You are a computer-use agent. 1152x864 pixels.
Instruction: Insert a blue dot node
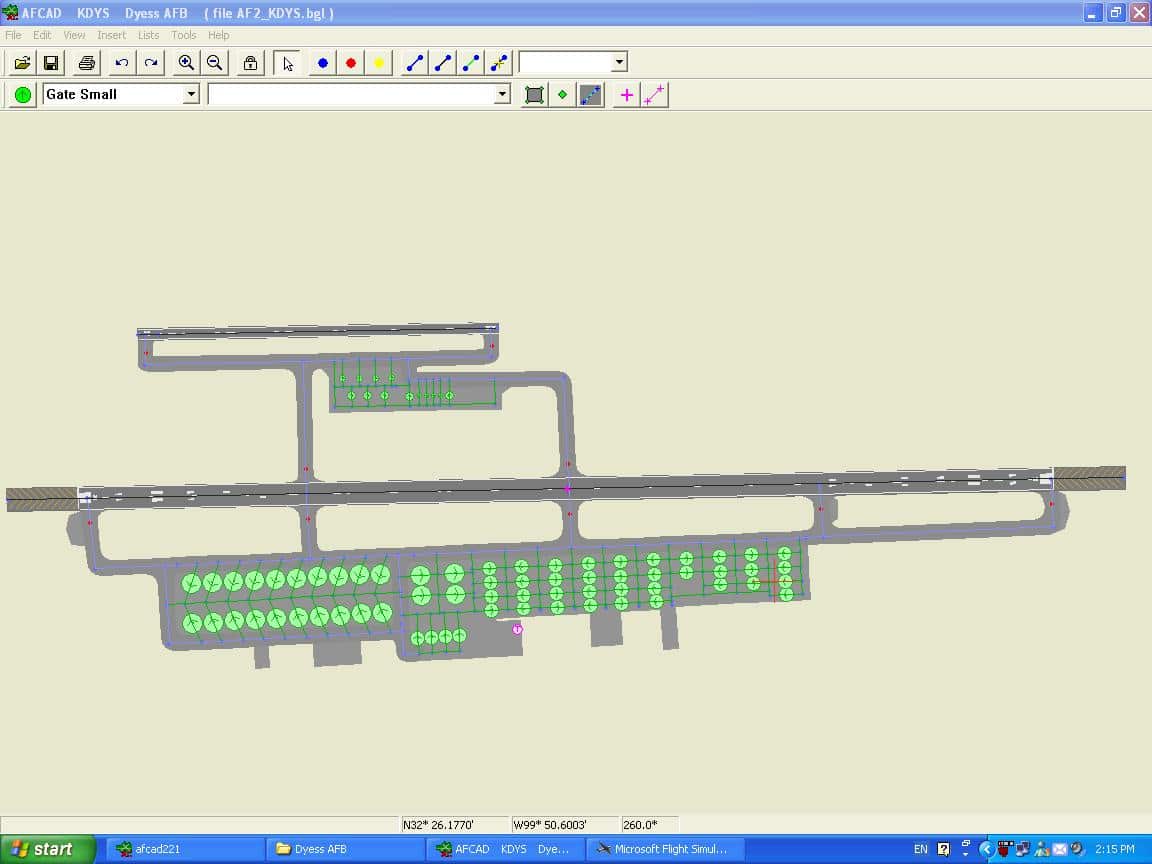click(x=322, y=63)
